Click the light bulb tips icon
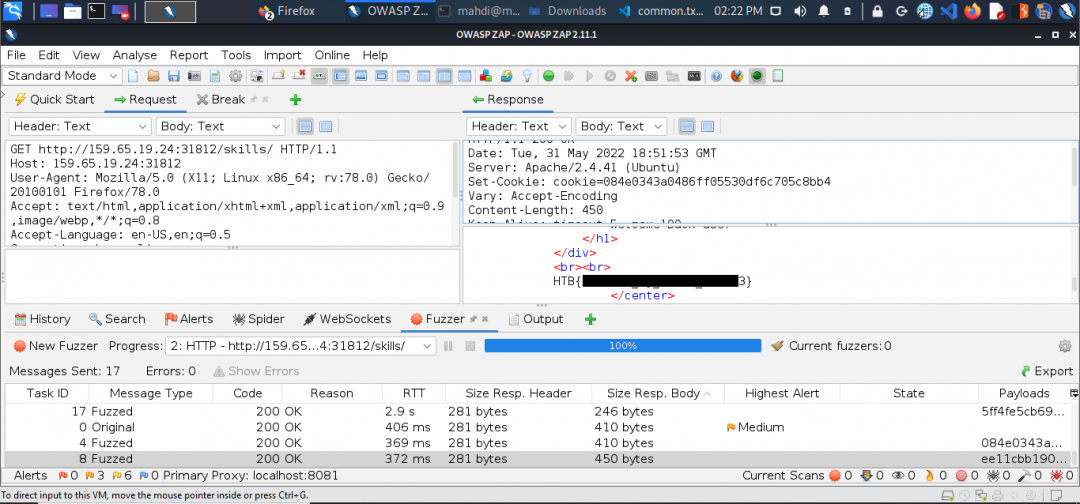The width and height of the screenshot is (1080, 504). click(x=527, y=76)
